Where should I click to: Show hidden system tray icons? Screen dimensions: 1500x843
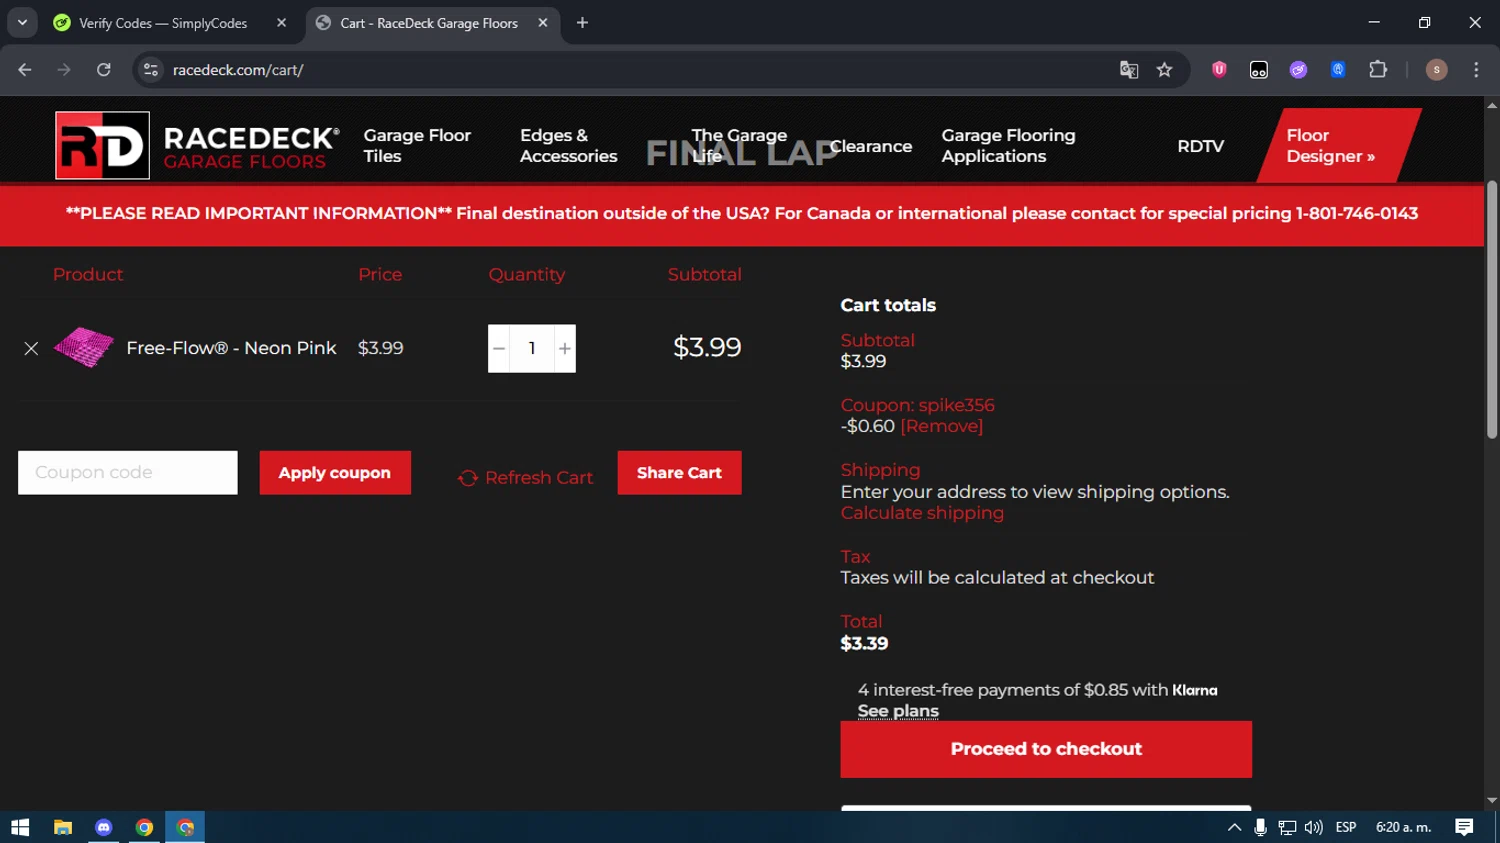pos(1234,827)
